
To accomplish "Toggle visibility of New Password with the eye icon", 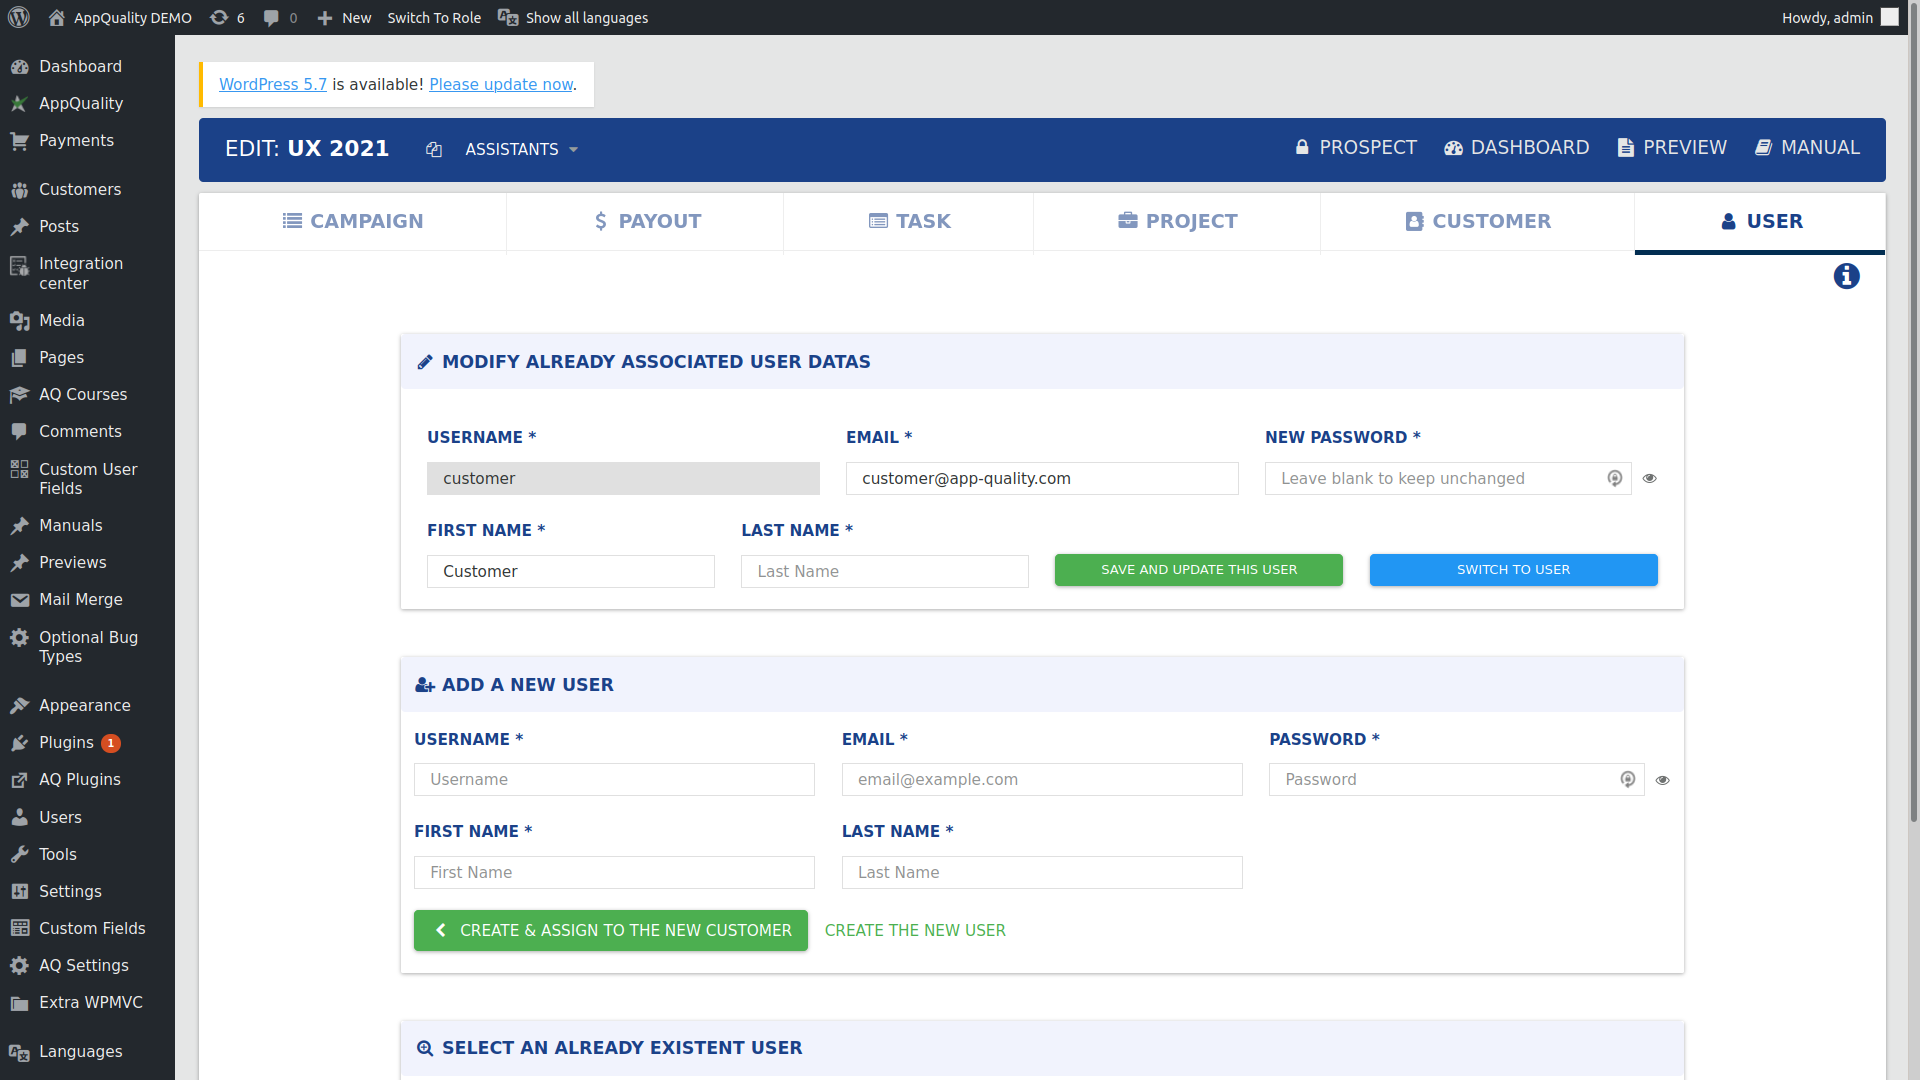I will click(1650, 478).
